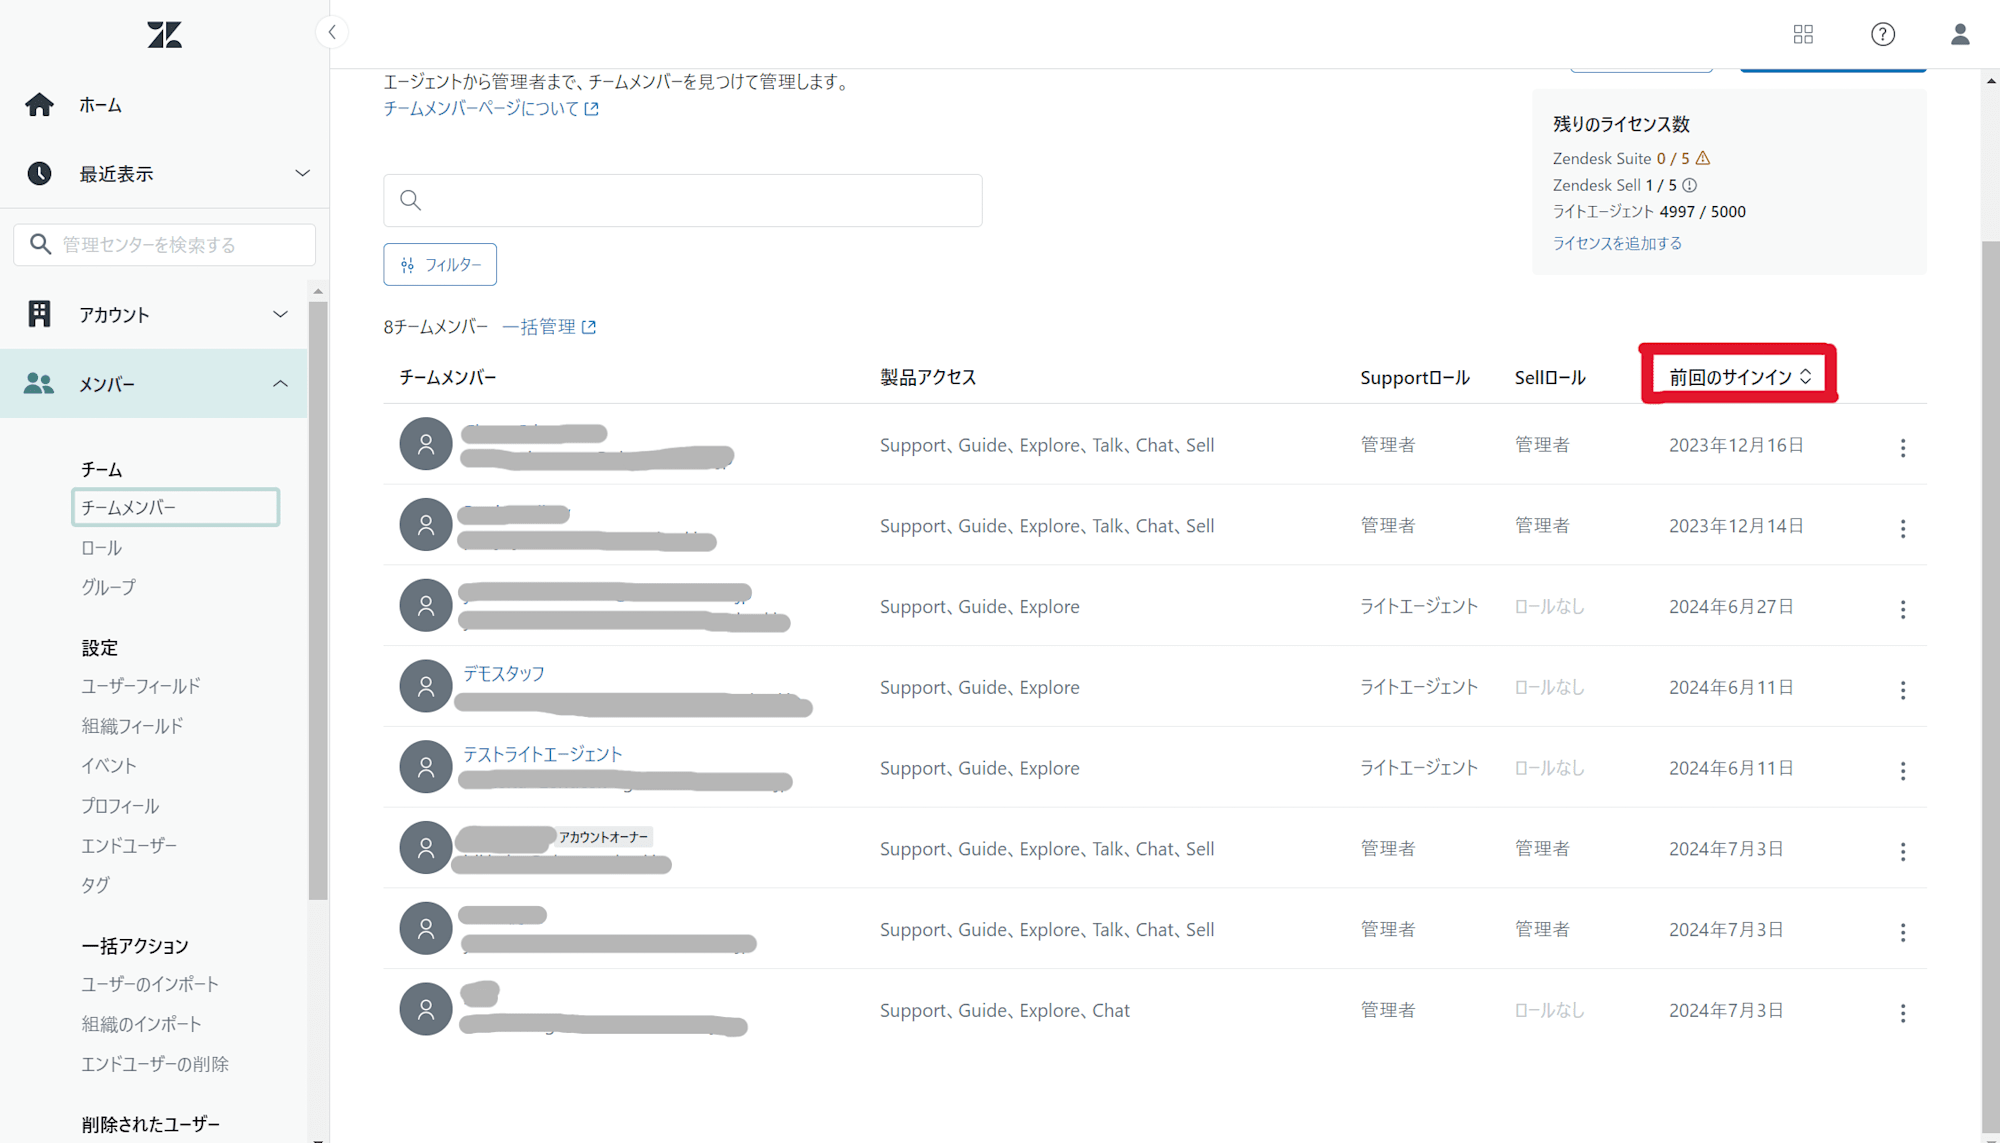
Task: Click the Zendesk logo icon
Action: click(x=165, y=35)
